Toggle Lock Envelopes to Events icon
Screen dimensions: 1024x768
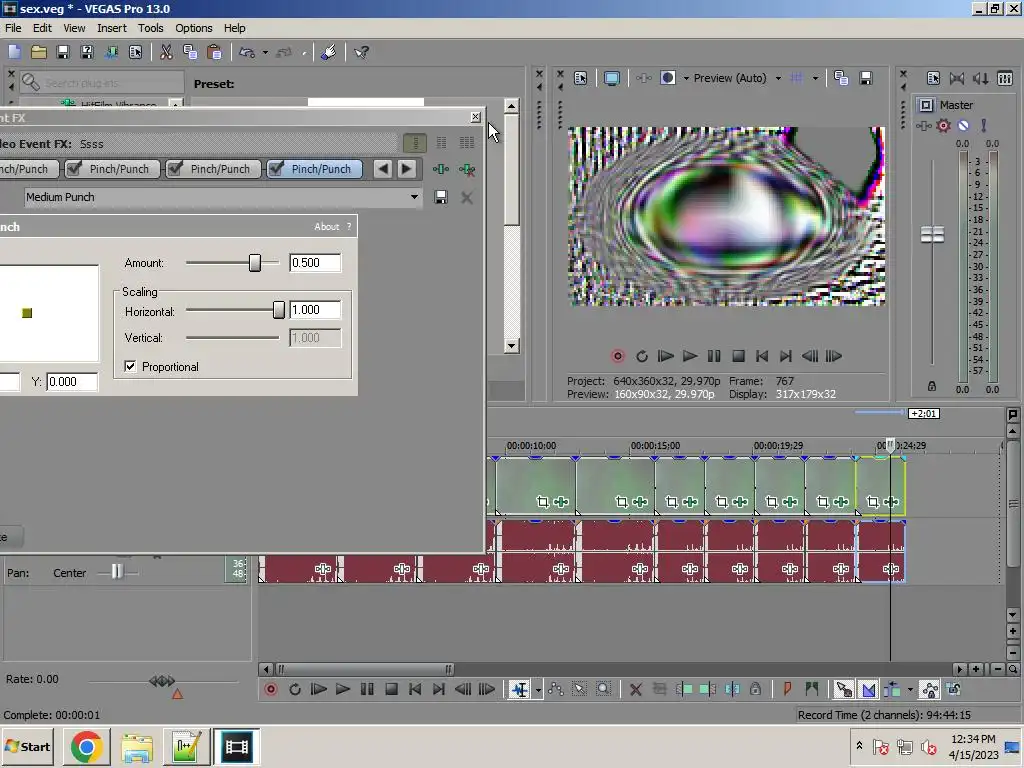930,689
